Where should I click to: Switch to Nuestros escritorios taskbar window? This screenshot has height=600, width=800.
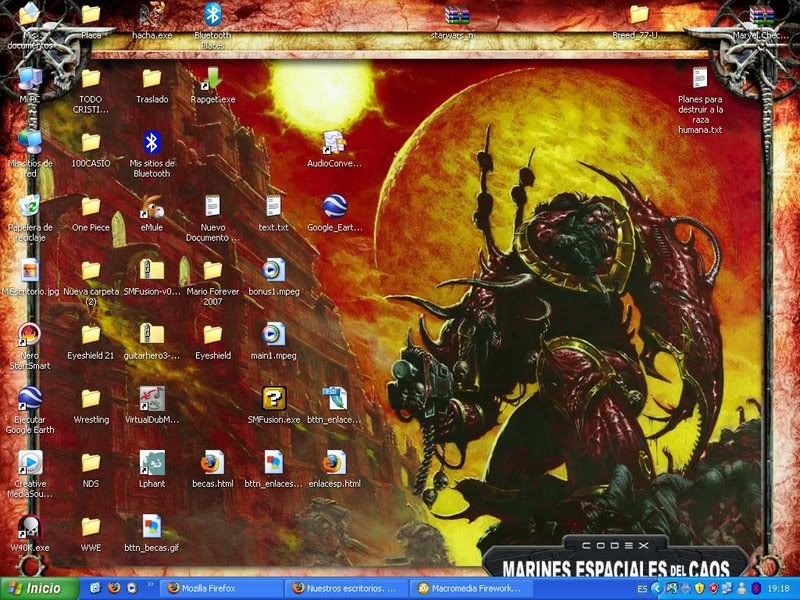(x=346, y=589)
